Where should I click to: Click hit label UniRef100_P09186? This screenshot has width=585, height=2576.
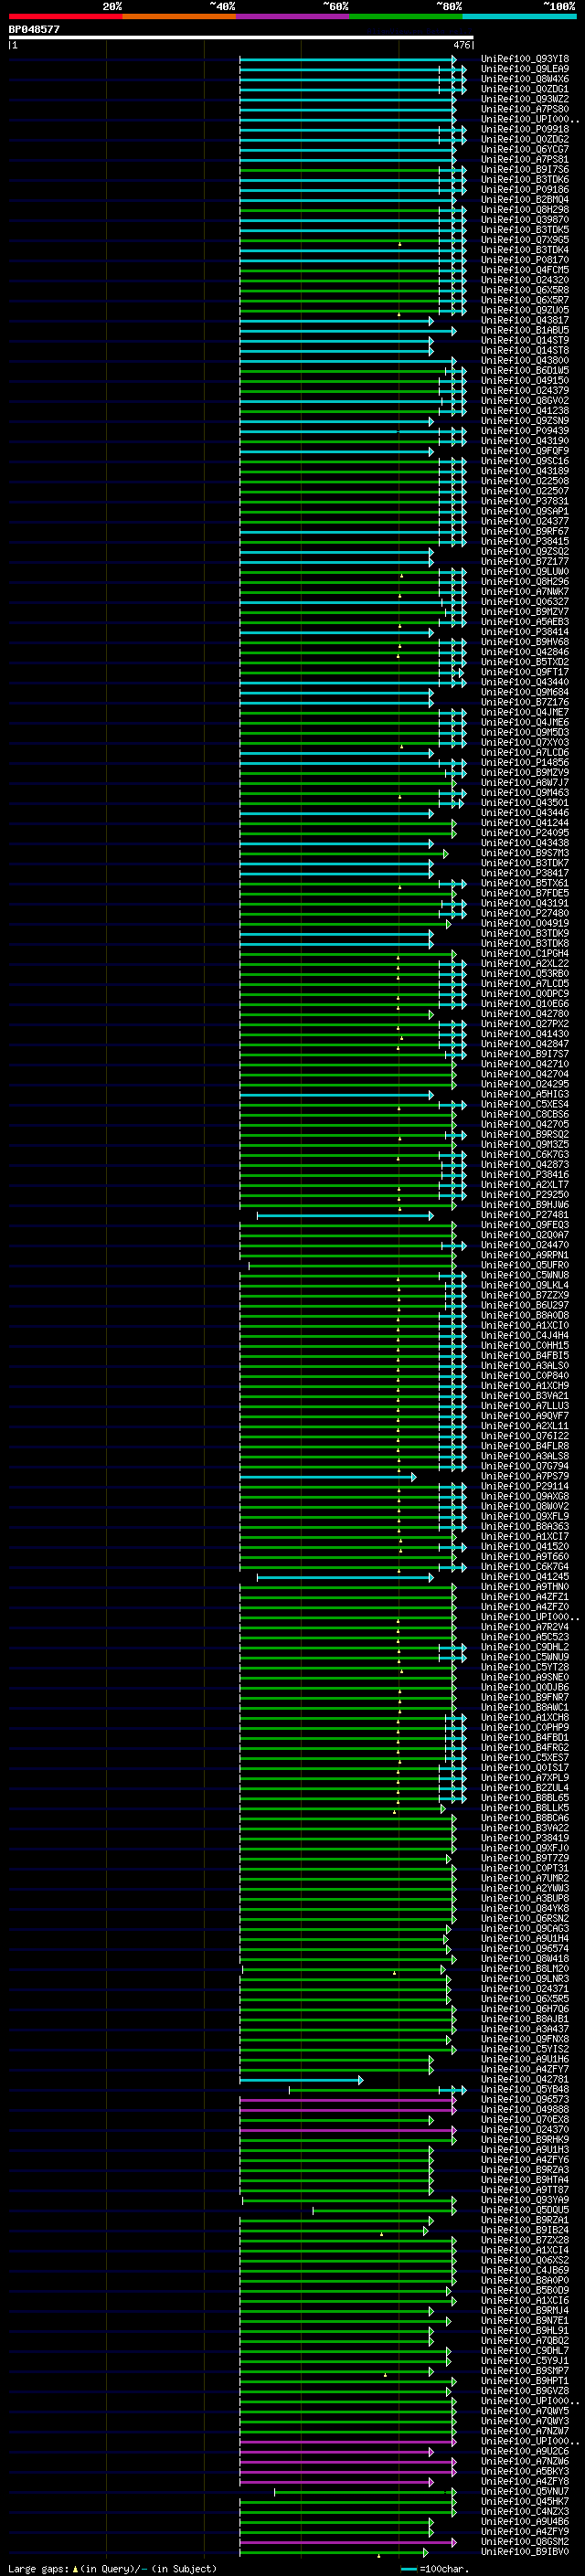pyautogui.click(x=525, y=190)
